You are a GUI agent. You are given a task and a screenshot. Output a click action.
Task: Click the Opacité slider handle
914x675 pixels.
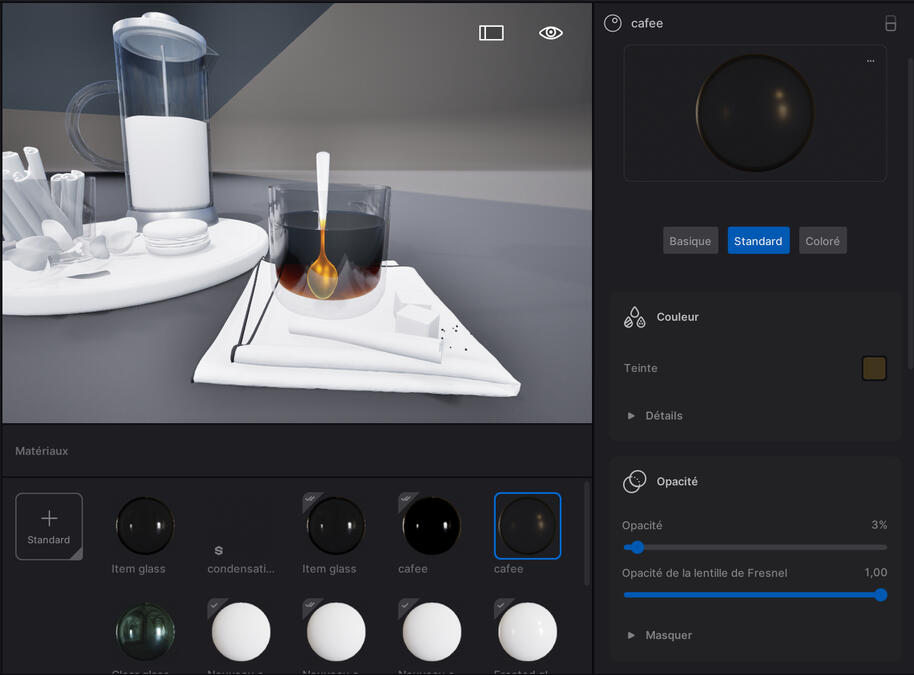coord(637,547)
